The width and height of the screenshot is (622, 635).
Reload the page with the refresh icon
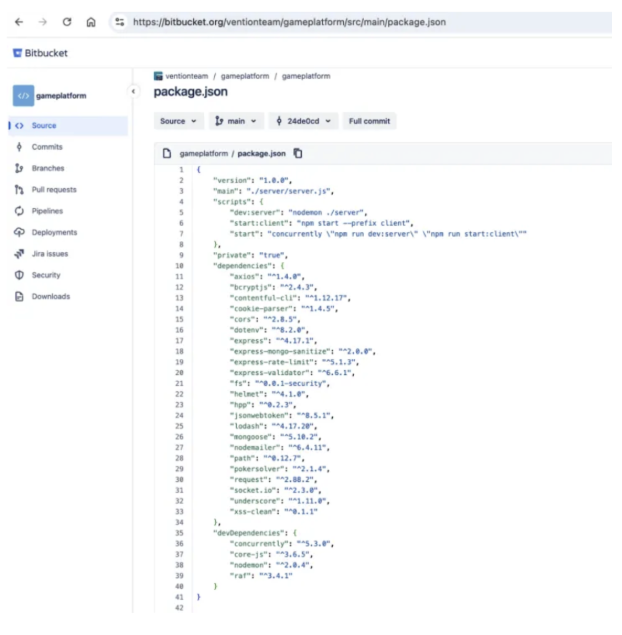[x=65, y=22]
